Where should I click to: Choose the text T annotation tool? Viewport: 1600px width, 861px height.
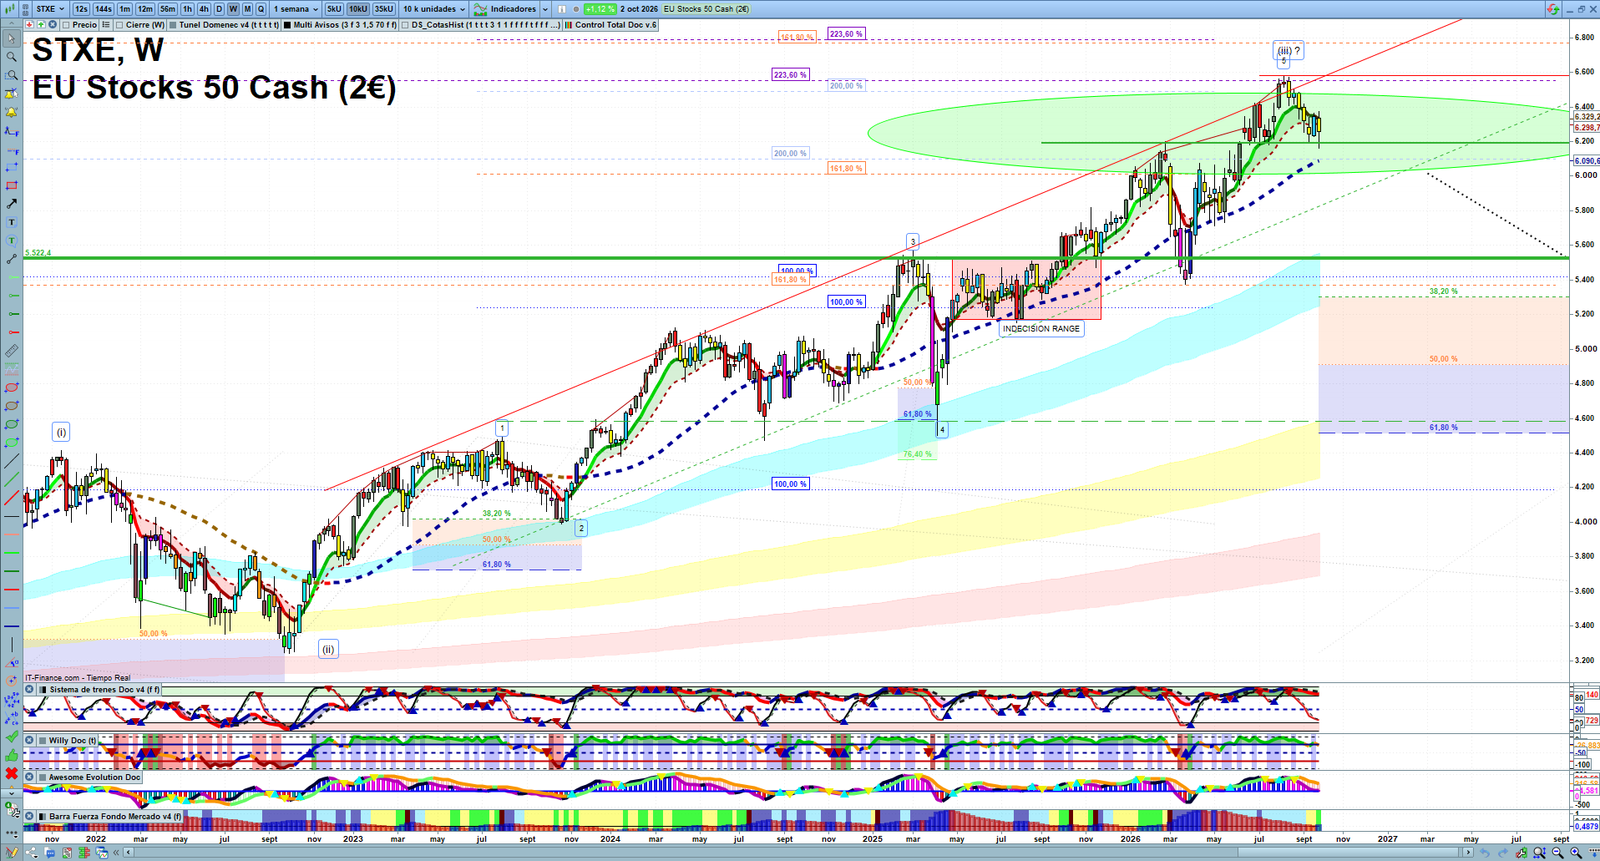11,222
